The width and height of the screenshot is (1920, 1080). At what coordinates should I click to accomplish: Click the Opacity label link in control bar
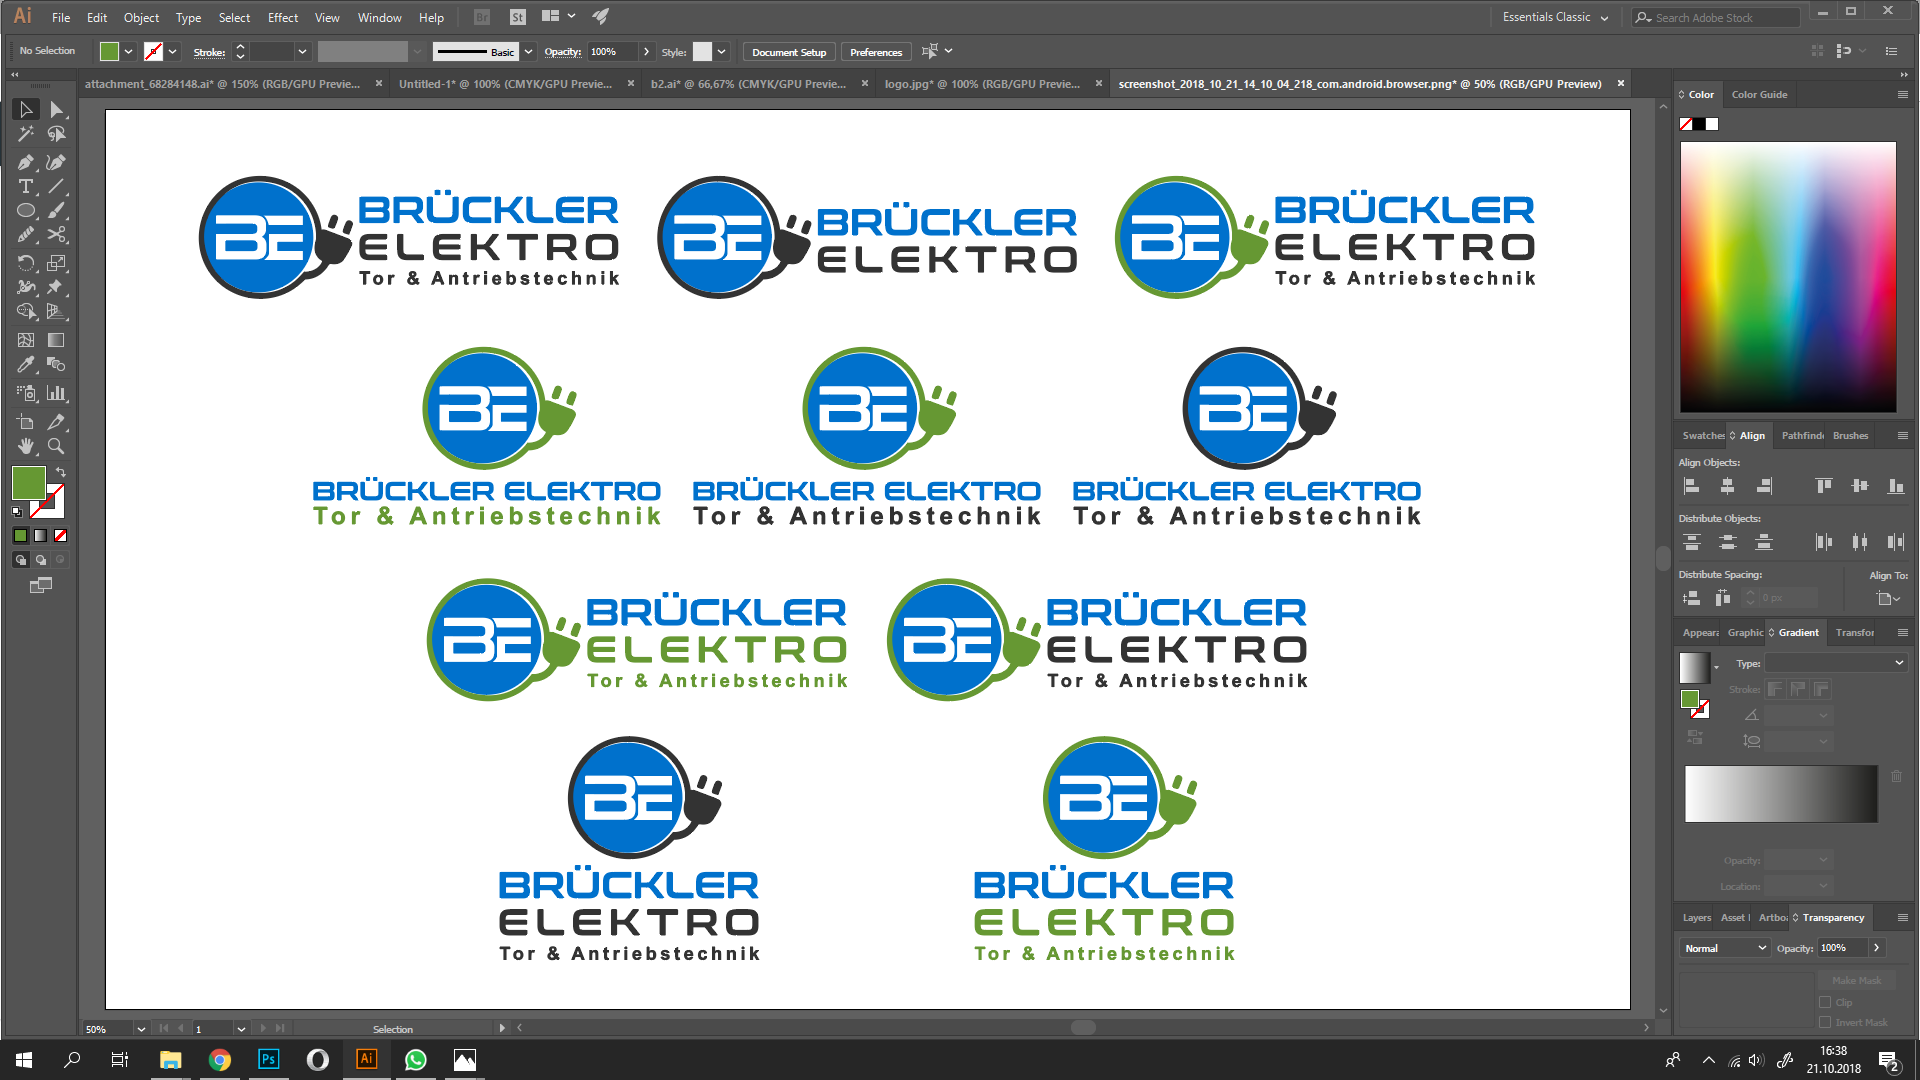pyautogui.click(x=563, y=52)
